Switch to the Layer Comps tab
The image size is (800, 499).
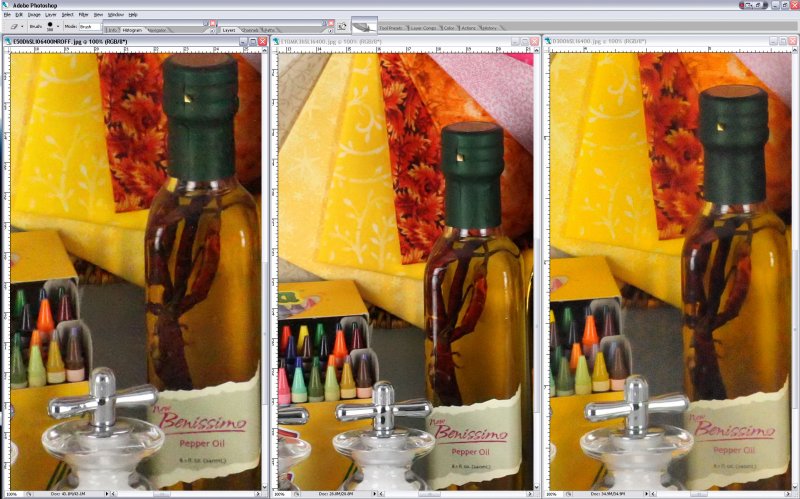[x=423, y=28]
